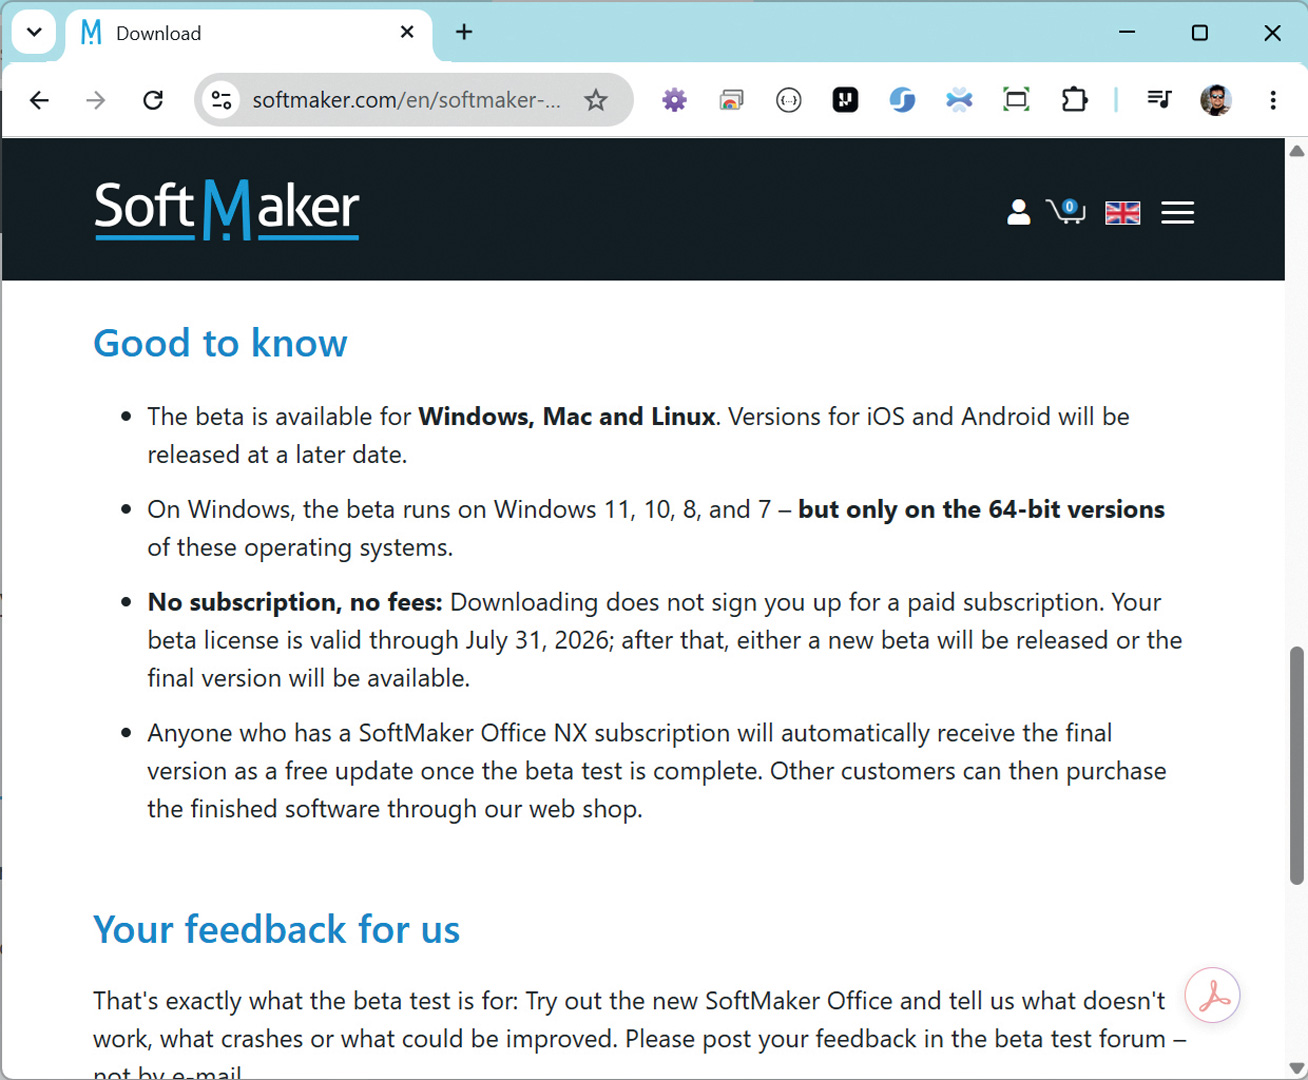Open the Chrome profile avatar
Viewport: 1308px width, 1080px height.
[1216, 100]
